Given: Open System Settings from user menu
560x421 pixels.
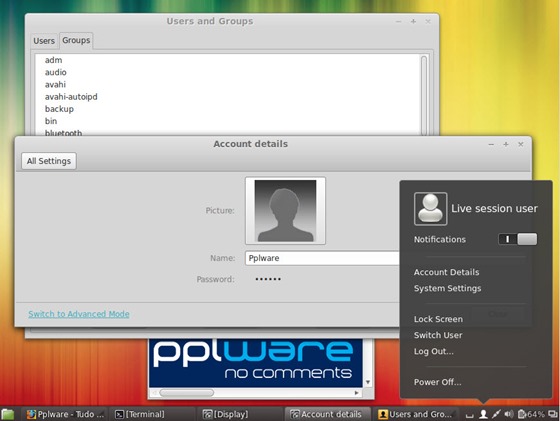Looking at the screenshot, I should point(447,288).
